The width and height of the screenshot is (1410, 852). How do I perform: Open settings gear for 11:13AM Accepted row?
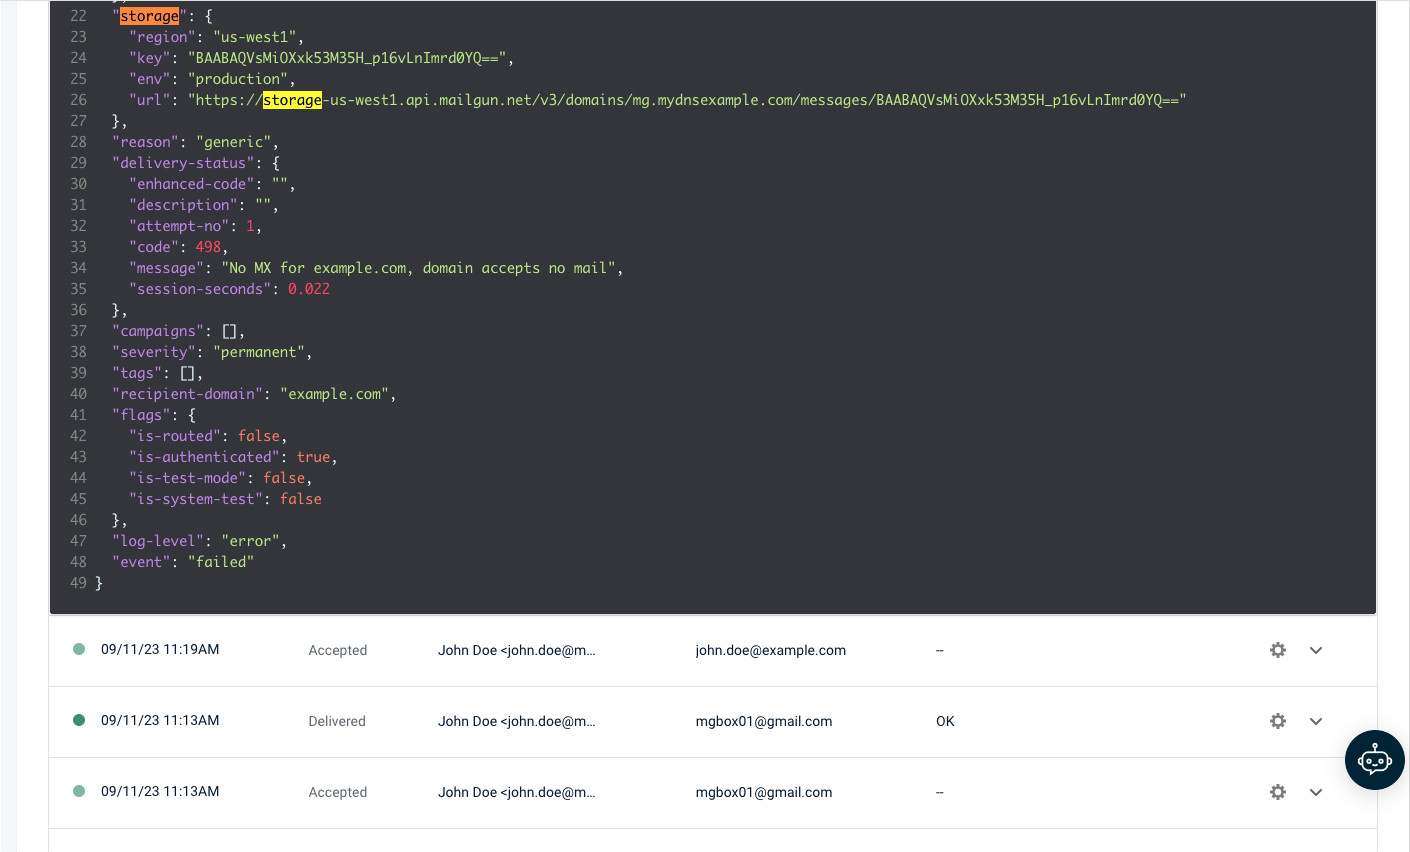(1278, 792)
